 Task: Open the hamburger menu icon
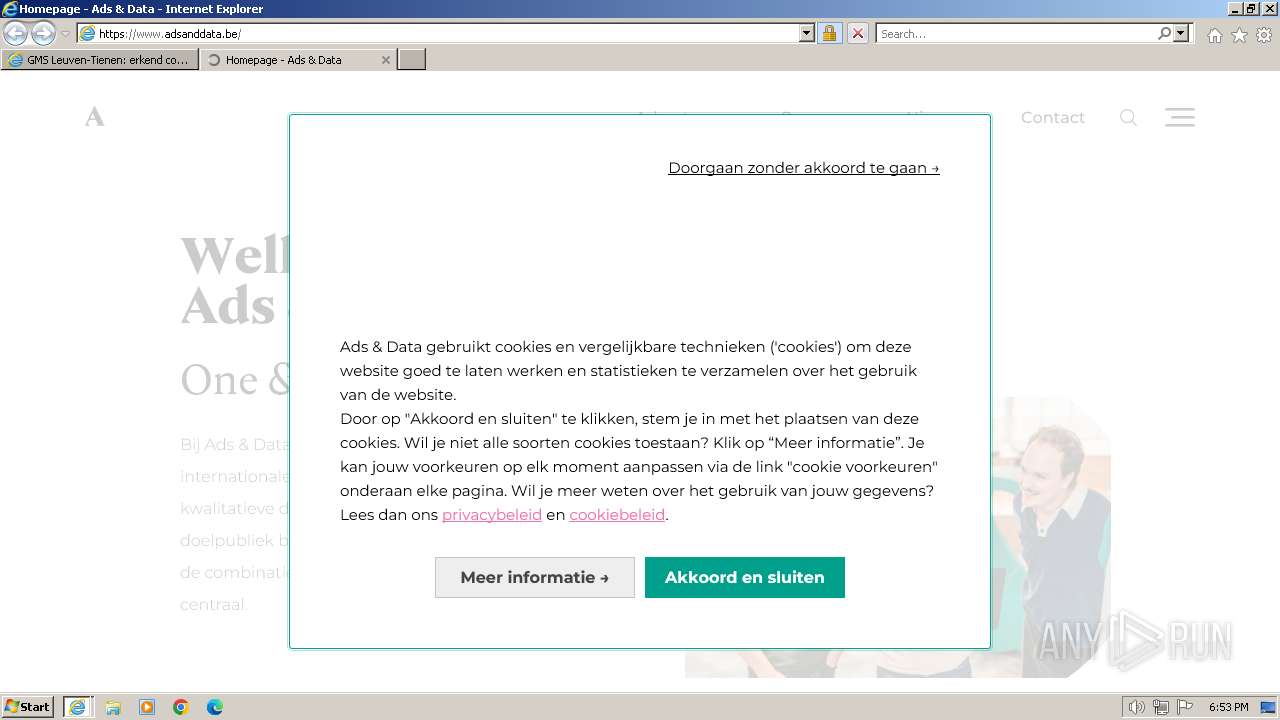tap(1180, 117)
